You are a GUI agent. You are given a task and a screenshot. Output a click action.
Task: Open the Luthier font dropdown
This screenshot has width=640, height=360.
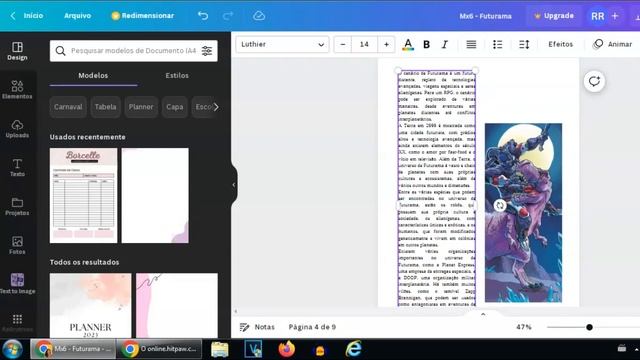(282, 44)
